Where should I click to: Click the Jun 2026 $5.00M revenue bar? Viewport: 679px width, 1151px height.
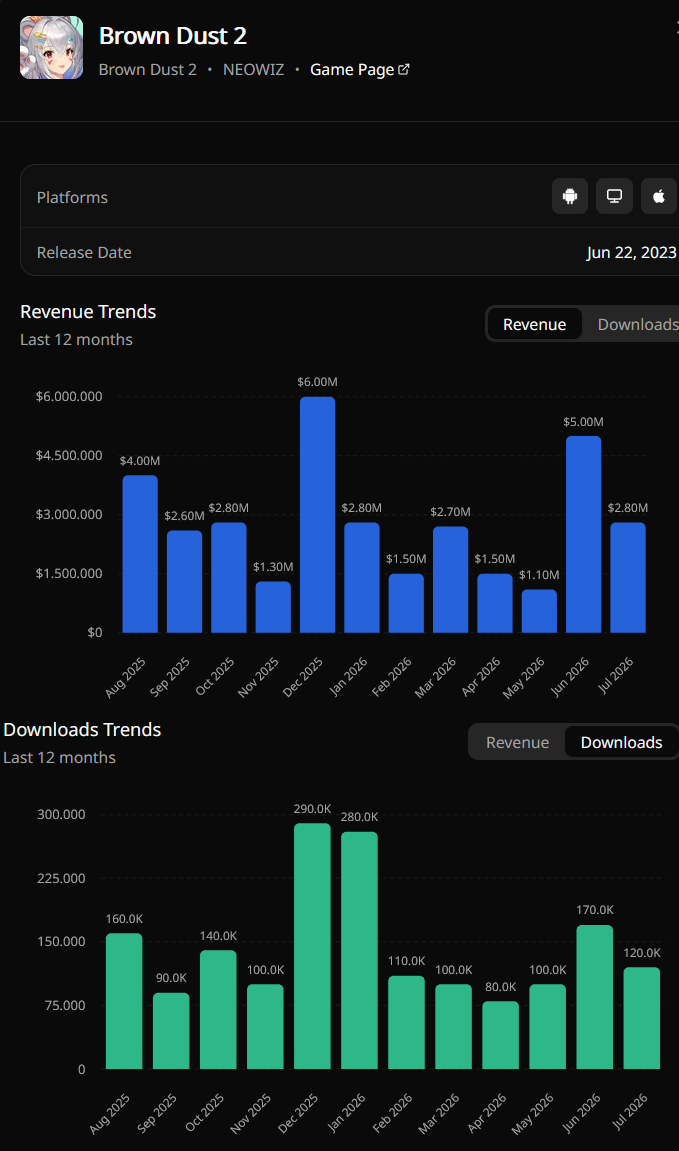click(x=584, y=534)
